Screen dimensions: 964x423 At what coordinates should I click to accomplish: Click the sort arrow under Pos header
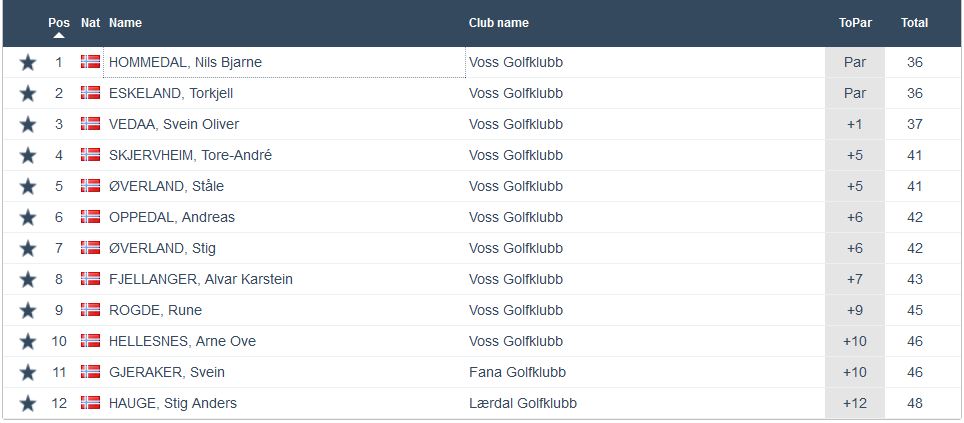pyautogui.click(x=59, y=35)
